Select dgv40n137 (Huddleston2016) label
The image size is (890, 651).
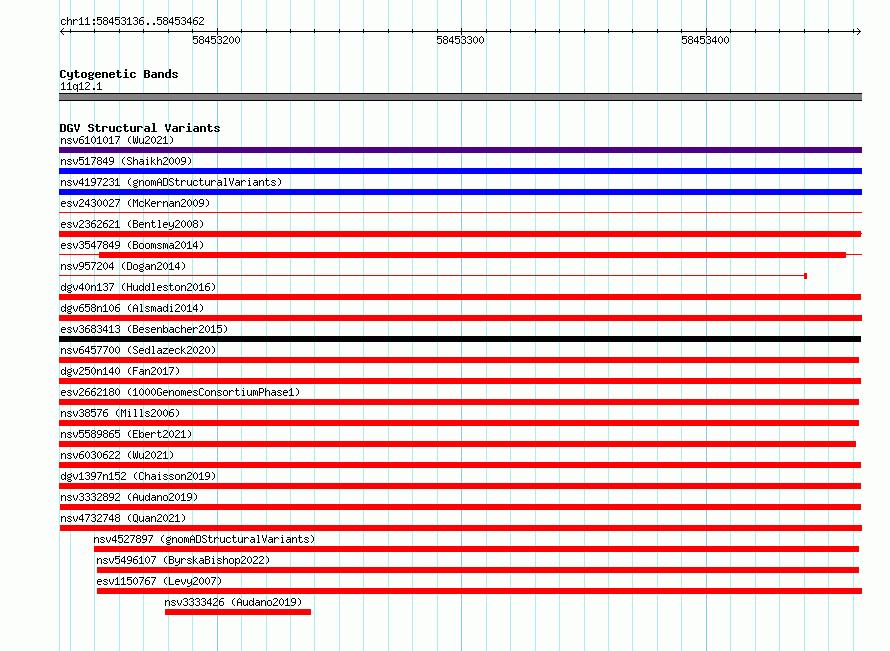coord(138,287)
